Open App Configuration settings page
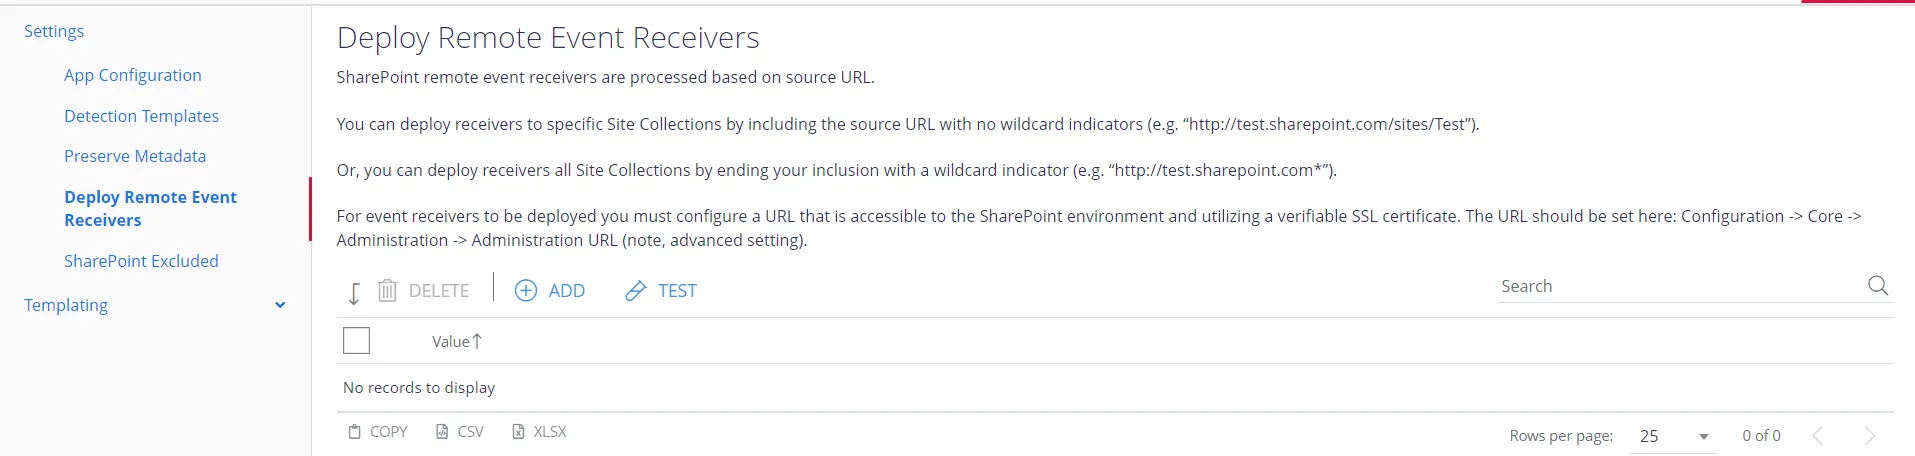 pyautogui.click(x=133, y=75)
